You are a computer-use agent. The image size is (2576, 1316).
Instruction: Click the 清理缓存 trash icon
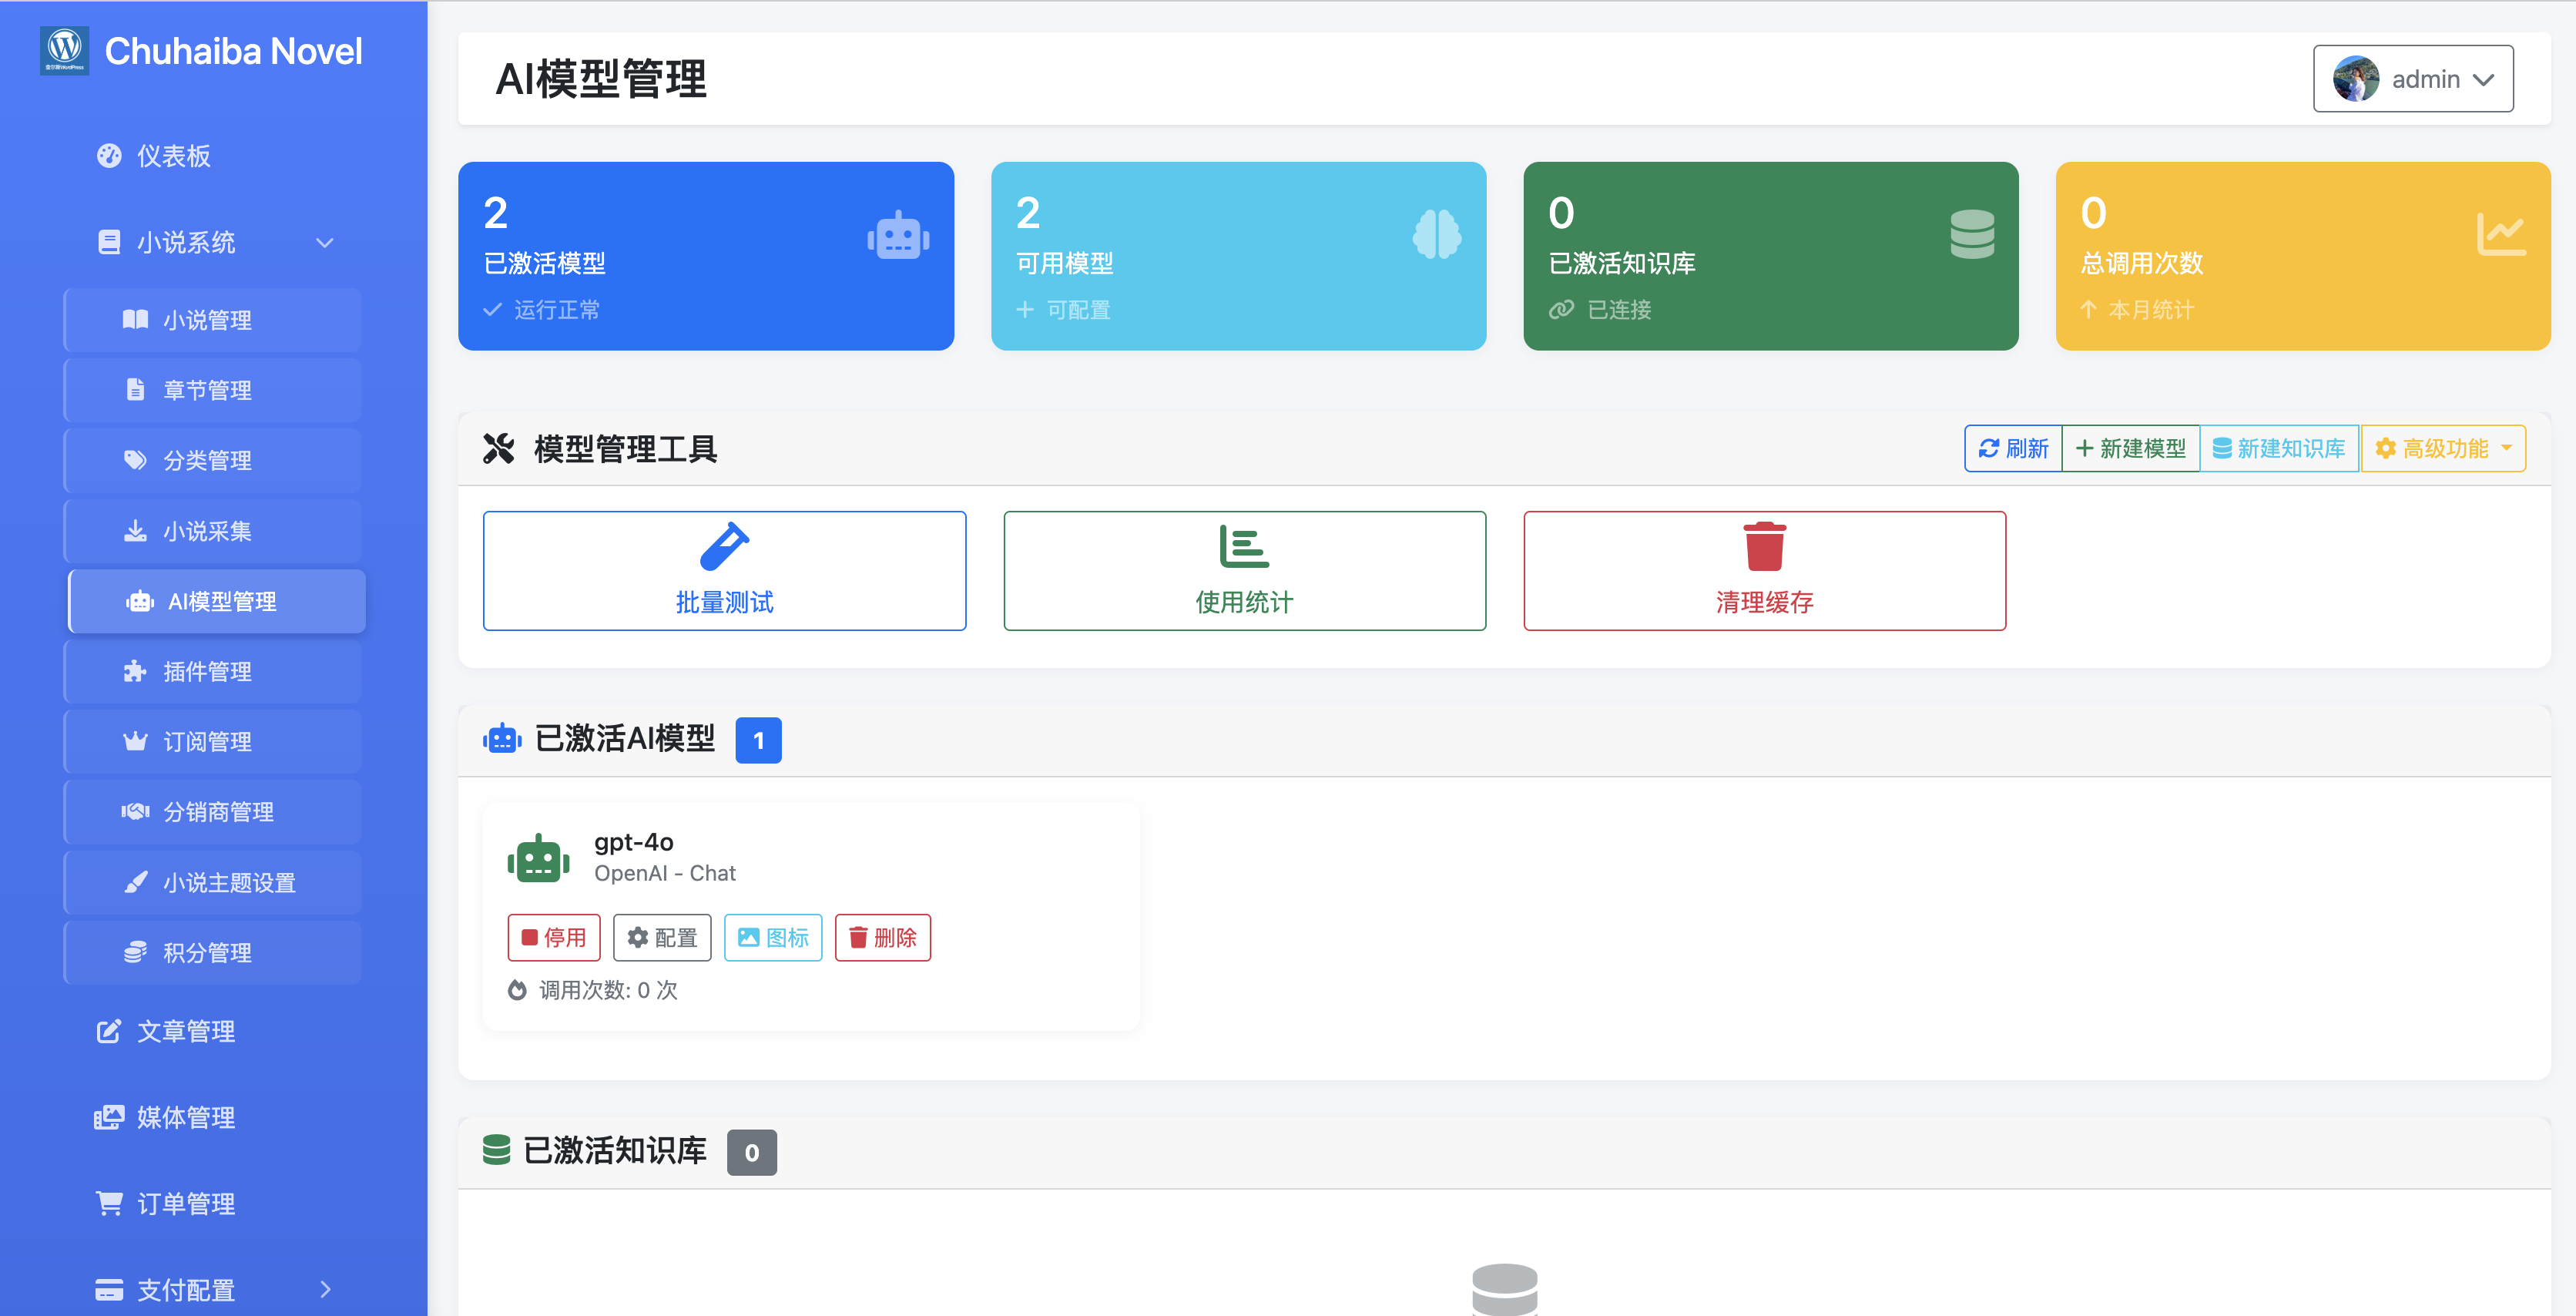coord(1764,546)
